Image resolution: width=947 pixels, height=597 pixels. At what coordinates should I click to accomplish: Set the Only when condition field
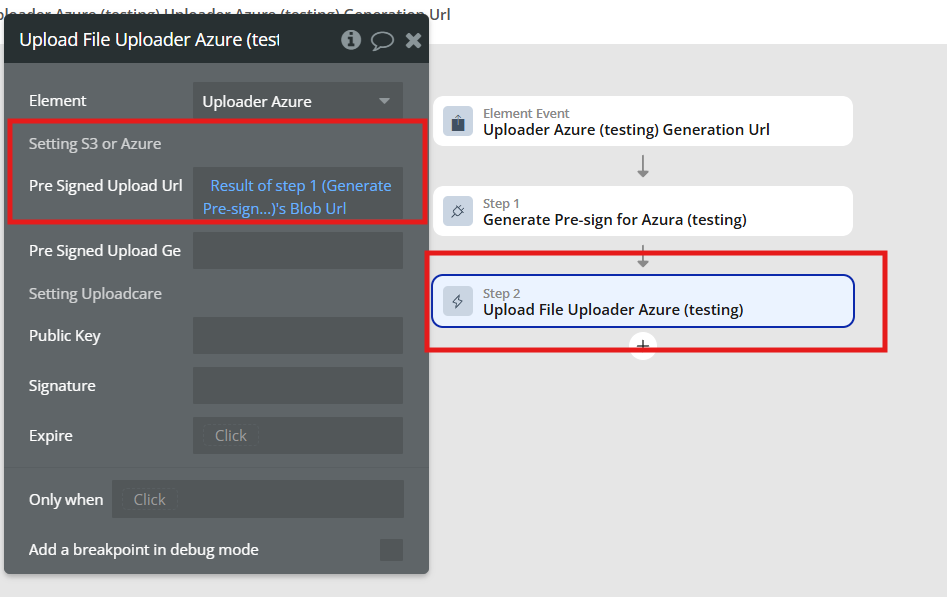tap(258, 500)
